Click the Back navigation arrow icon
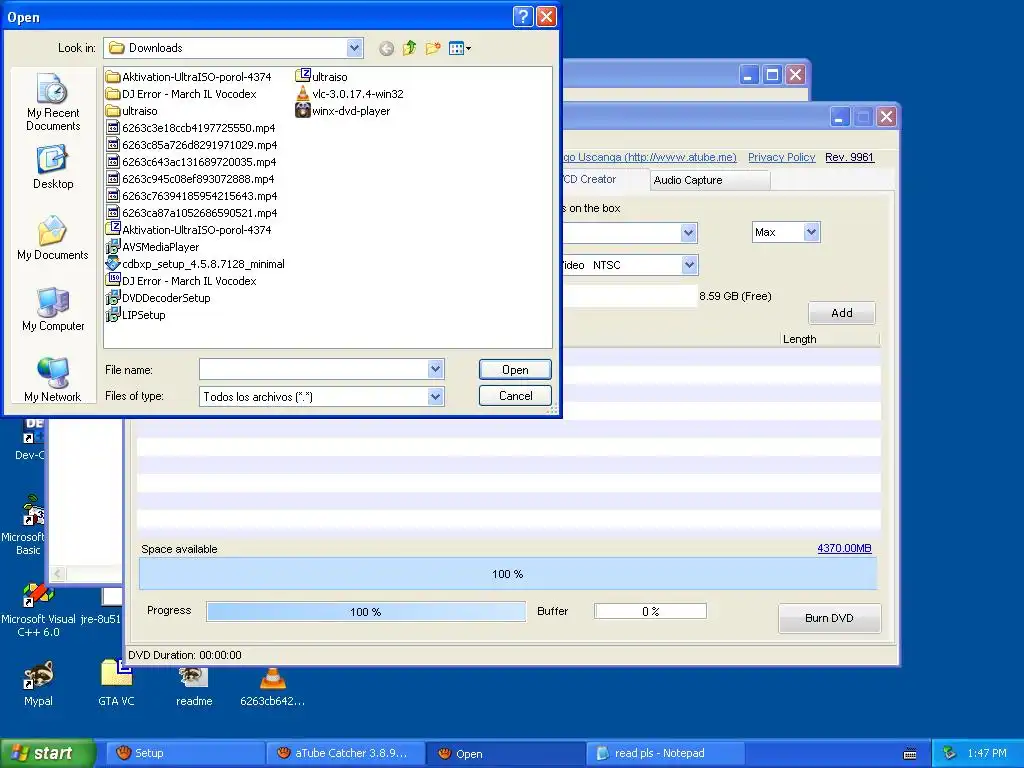Viewport: 1024px width, 768px height. tap(387, 48)
